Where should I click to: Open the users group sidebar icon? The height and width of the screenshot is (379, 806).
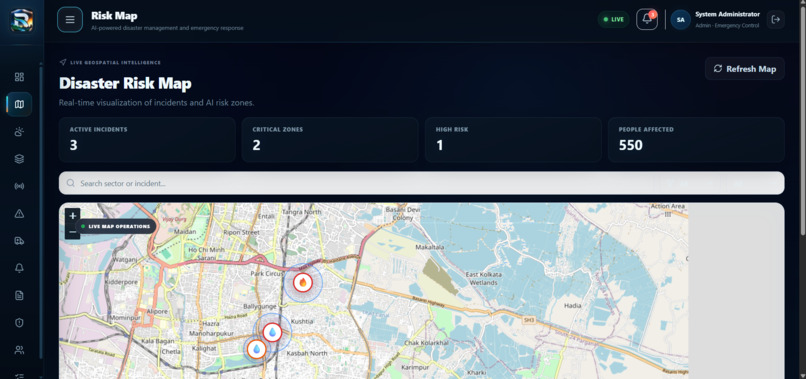click(19, 350)
